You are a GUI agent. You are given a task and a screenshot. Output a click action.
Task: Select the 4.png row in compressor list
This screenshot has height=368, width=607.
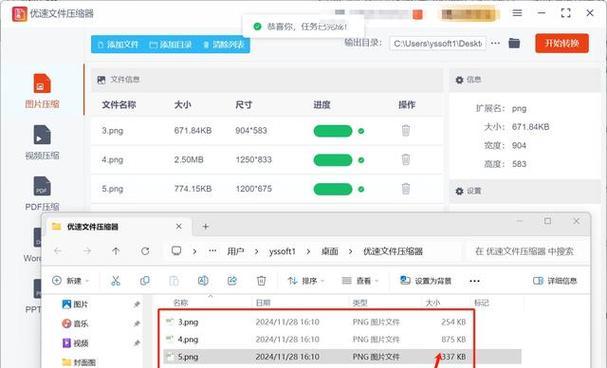tap(267, 160)
